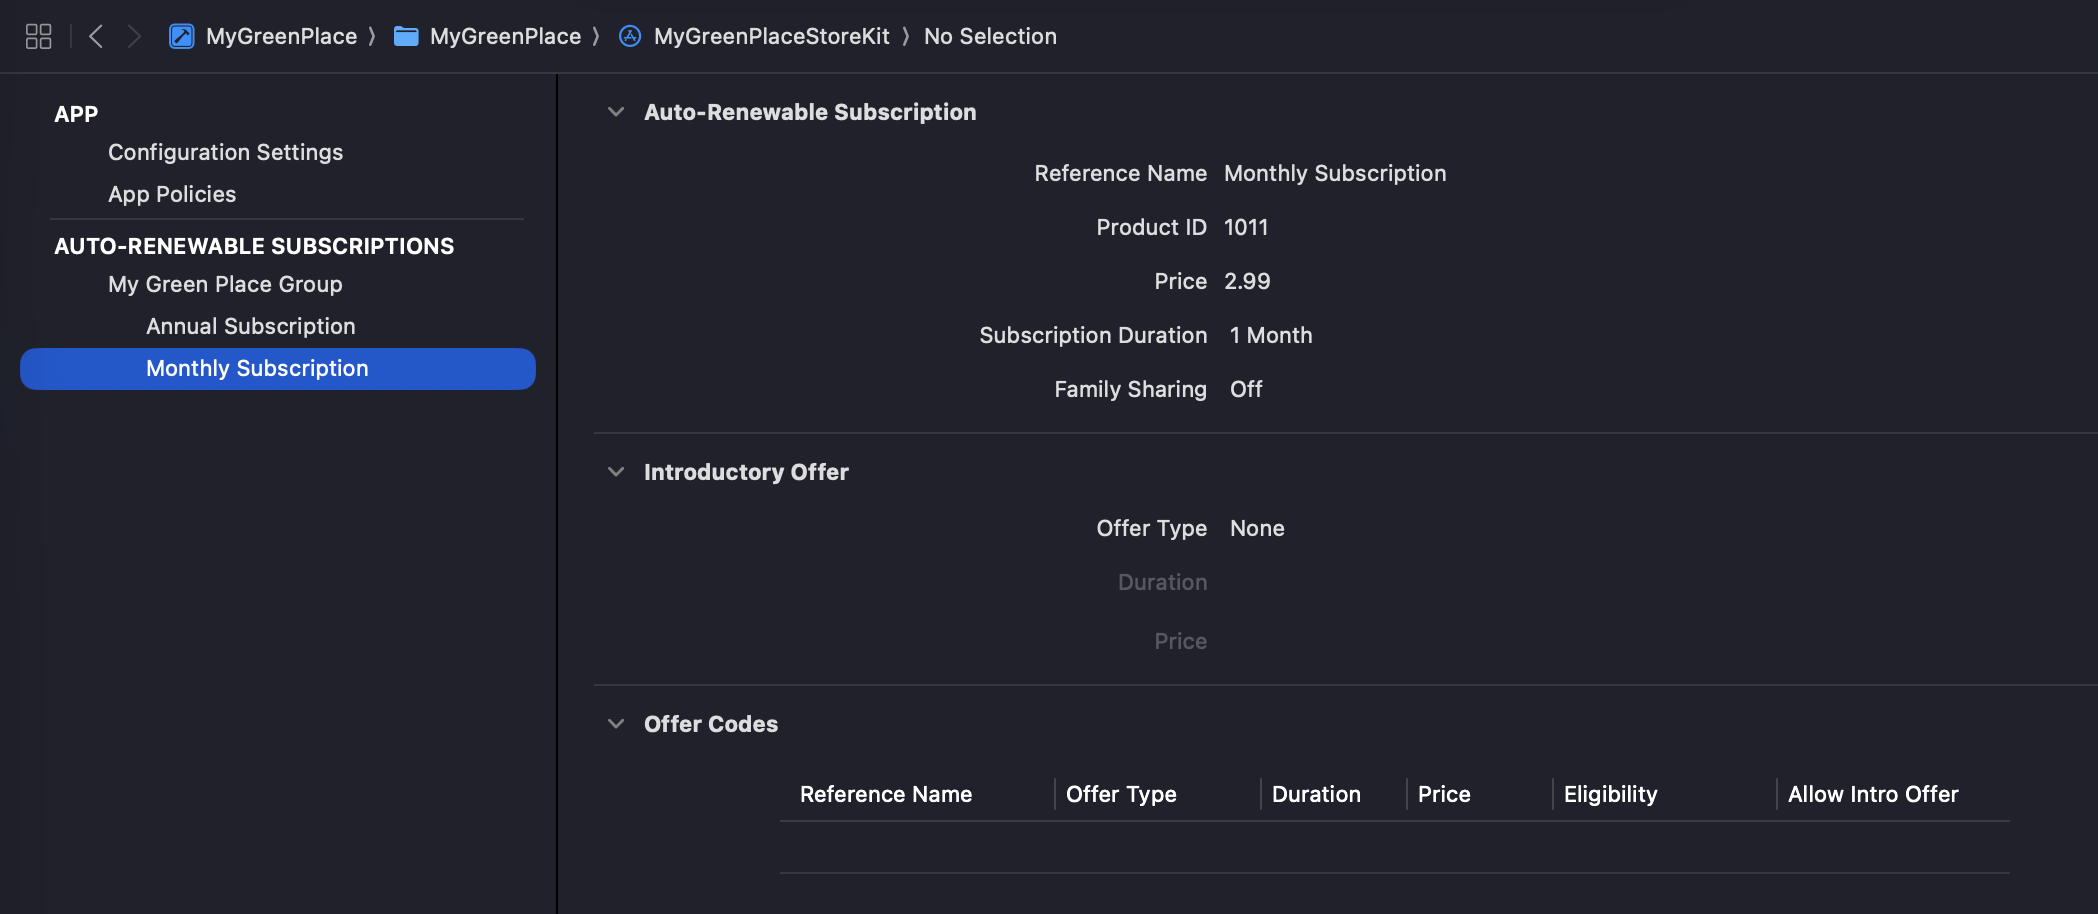This screenshot has width=2098, height=914.
Task: Collapse the Offer Codes section
Action: point(615,724)
